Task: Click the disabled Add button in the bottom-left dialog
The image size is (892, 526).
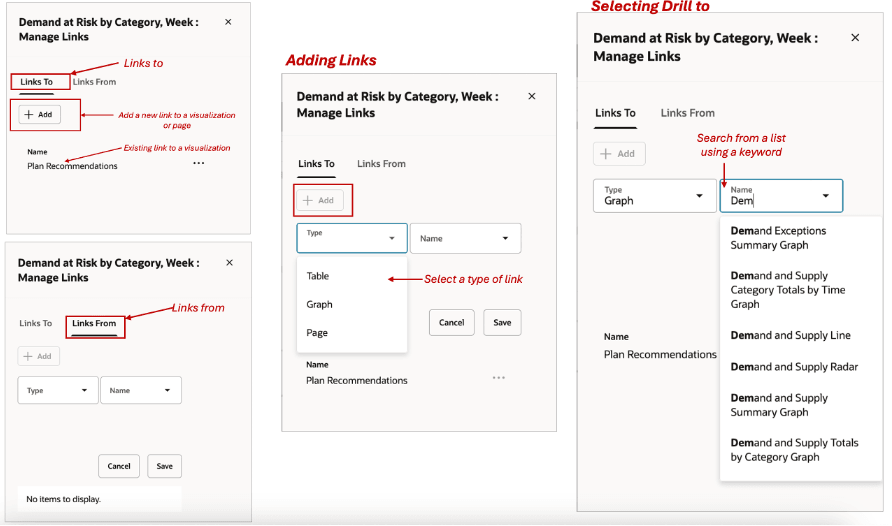Action: coord(38,356)
